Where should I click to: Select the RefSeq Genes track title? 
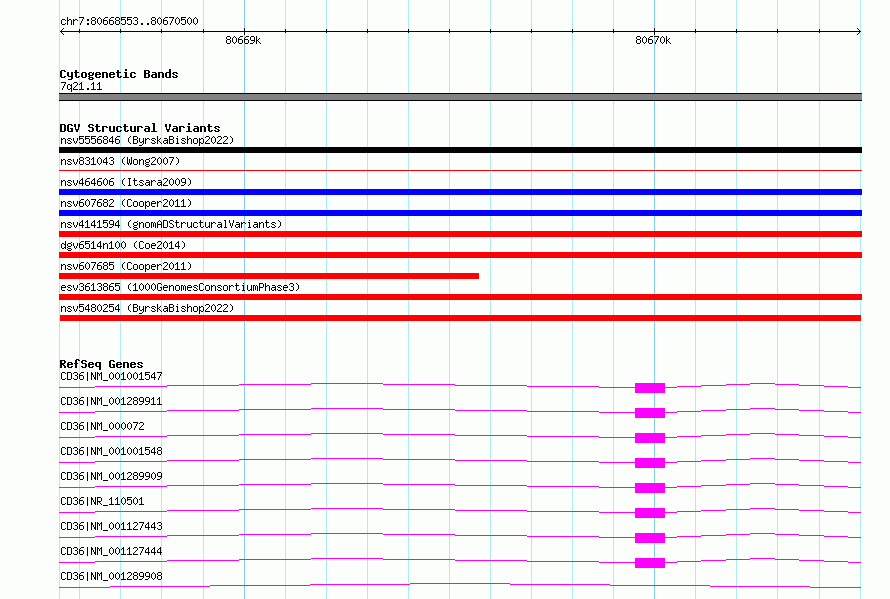click(x=101, y=364)
